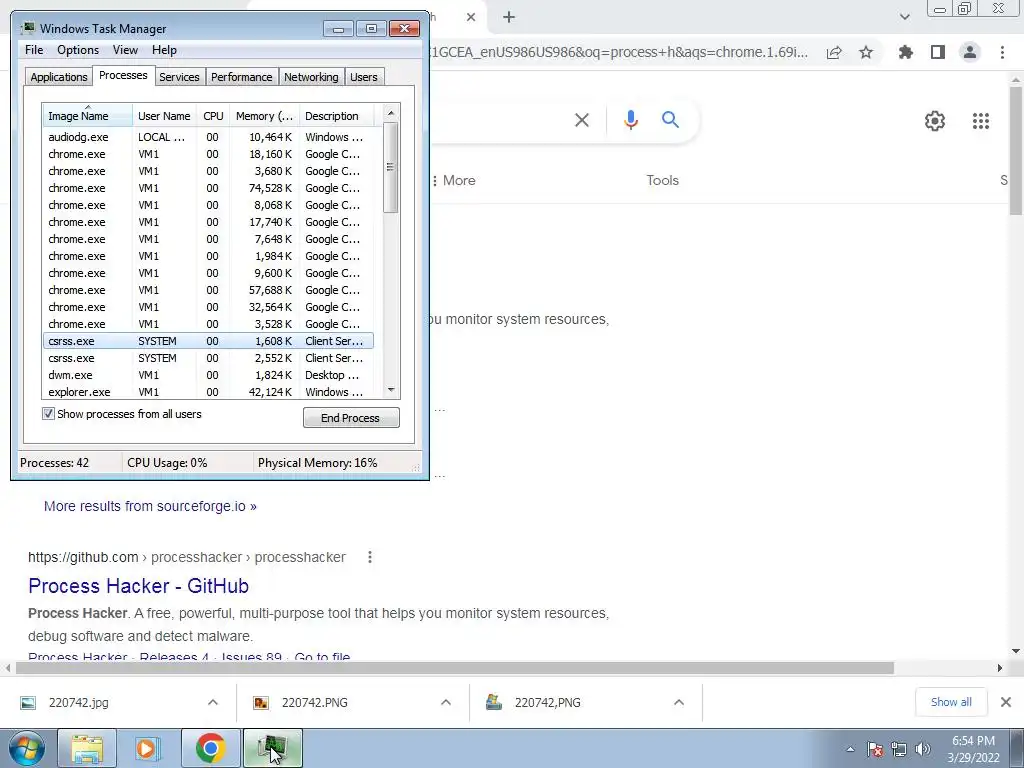
Task: Switch to Performance tab
Action: [242, 77]
